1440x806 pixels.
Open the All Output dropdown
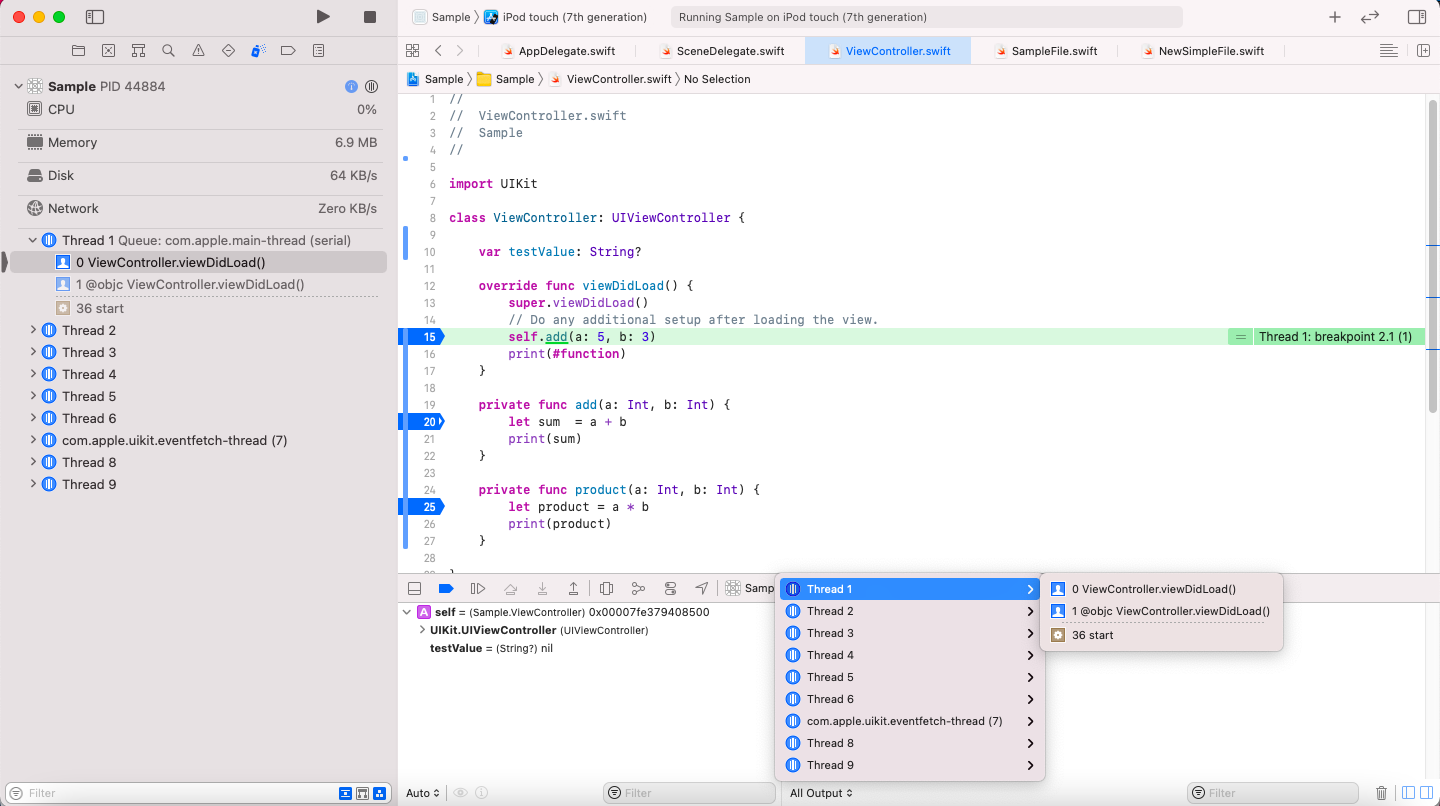pyautogui.click(x=821, y=793)
